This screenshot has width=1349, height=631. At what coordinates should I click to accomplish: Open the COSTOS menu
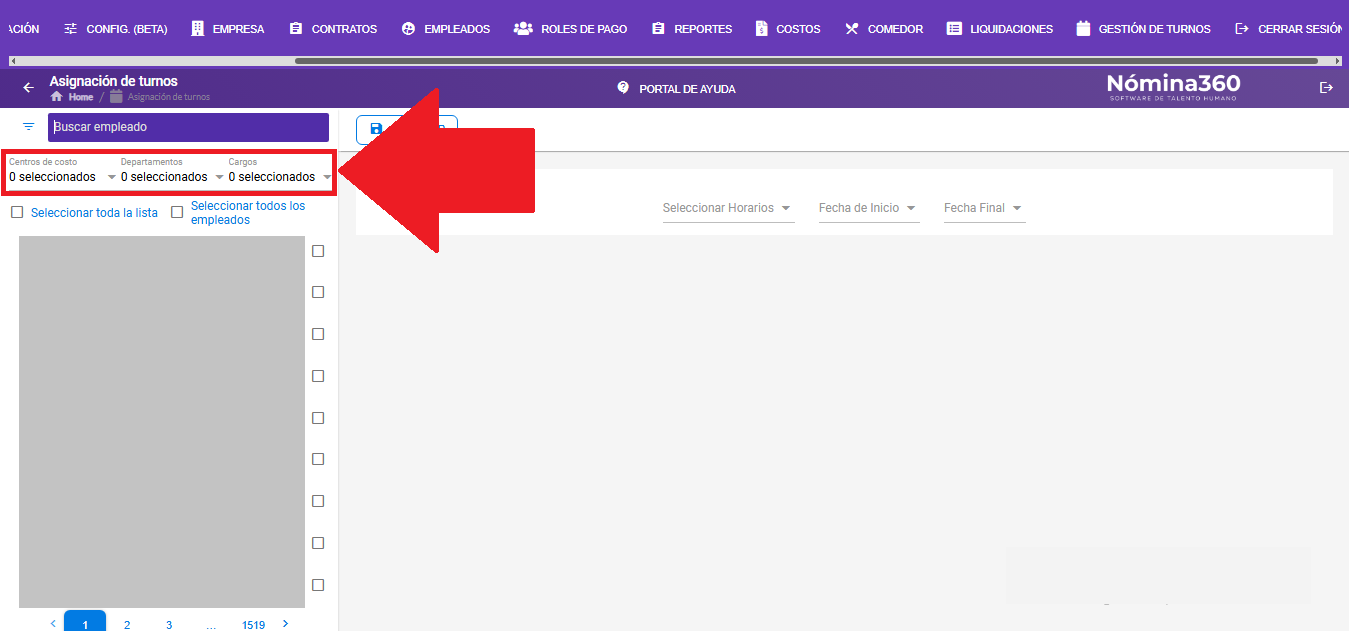(x=789, y=29)
